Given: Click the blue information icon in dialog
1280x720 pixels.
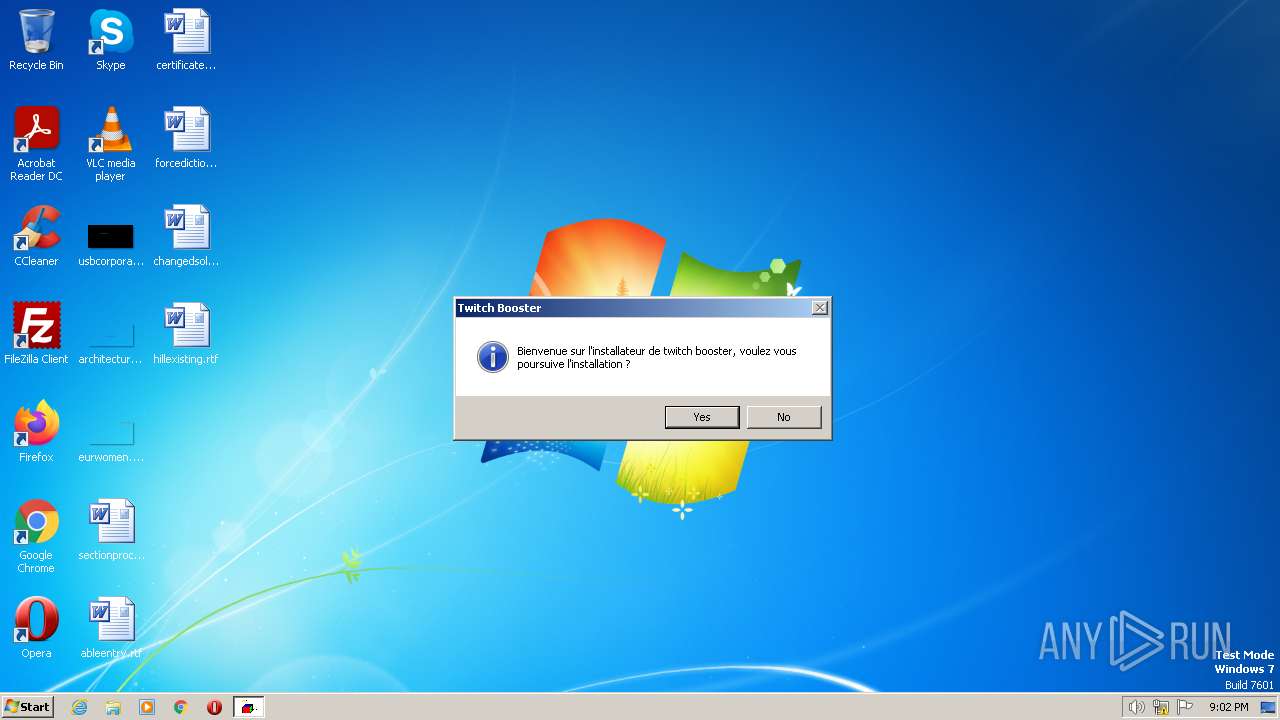Looking at the screenshot, I should click(x=492, y=357).
